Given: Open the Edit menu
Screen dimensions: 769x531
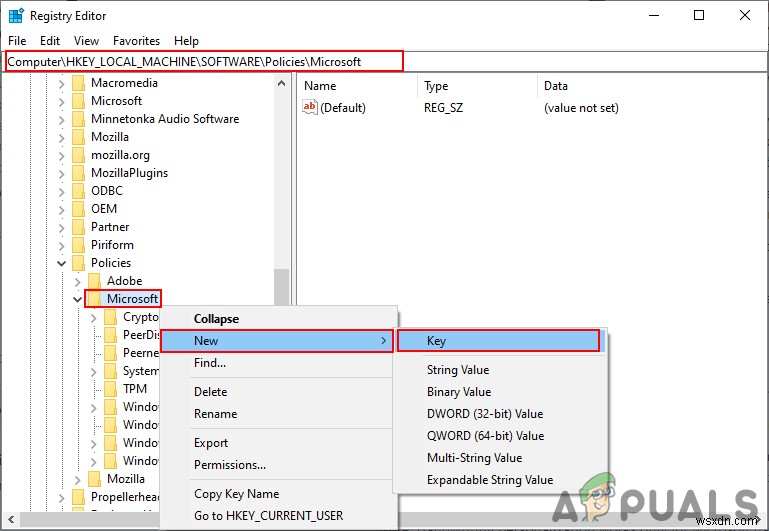Looking at the screenshot, I should [50, 41].
